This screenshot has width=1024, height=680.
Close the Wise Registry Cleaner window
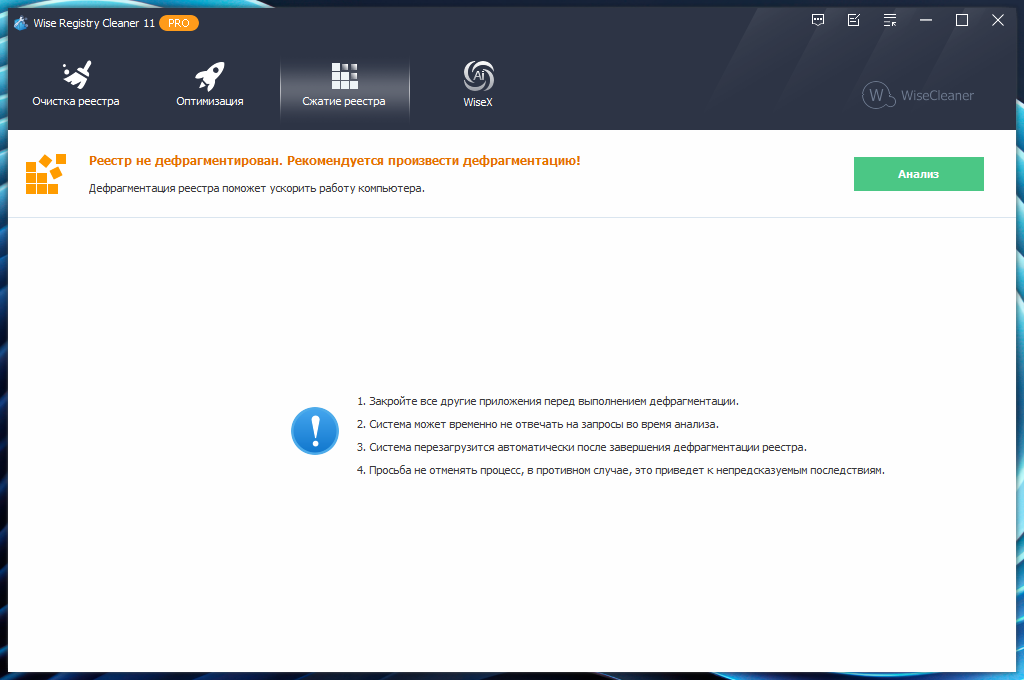point(997,20)
